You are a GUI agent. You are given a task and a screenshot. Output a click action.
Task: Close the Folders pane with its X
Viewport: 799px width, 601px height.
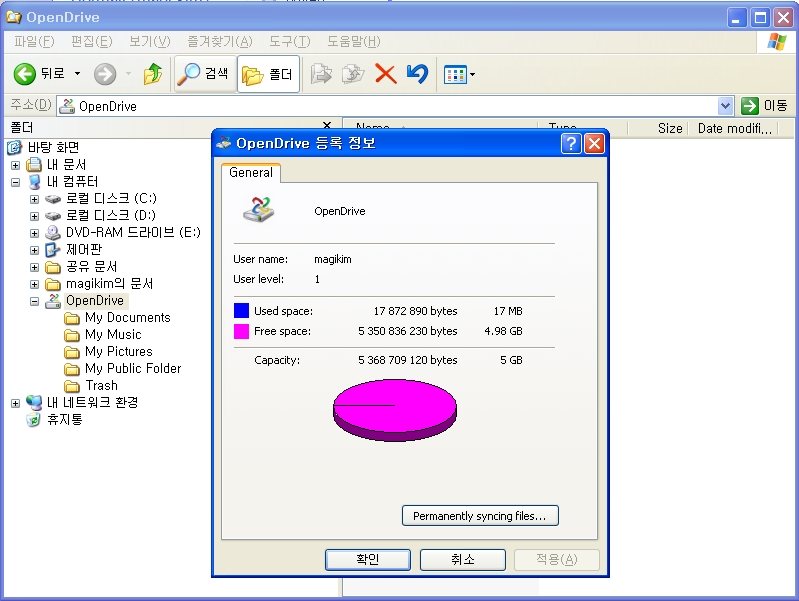(x=327, y=125)
